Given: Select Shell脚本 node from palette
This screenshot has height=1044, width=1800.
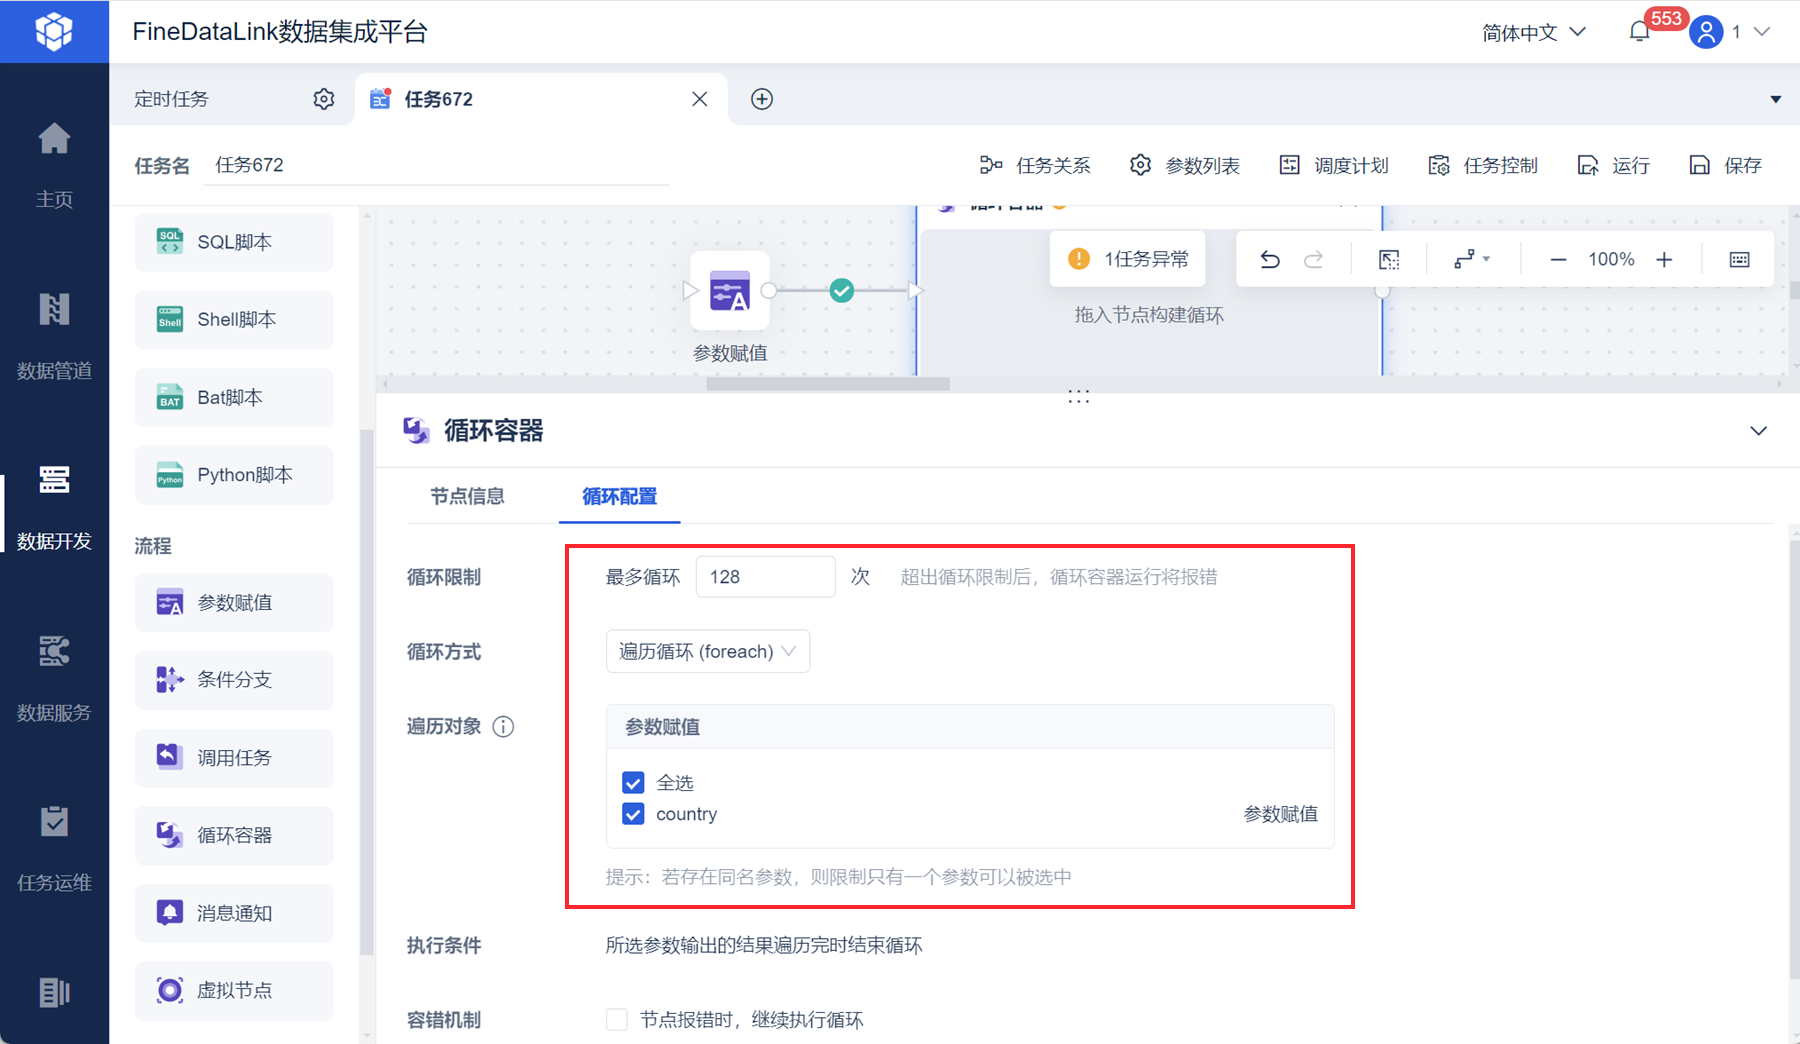Looking at the screenshot, I should (x=234, y=320).
